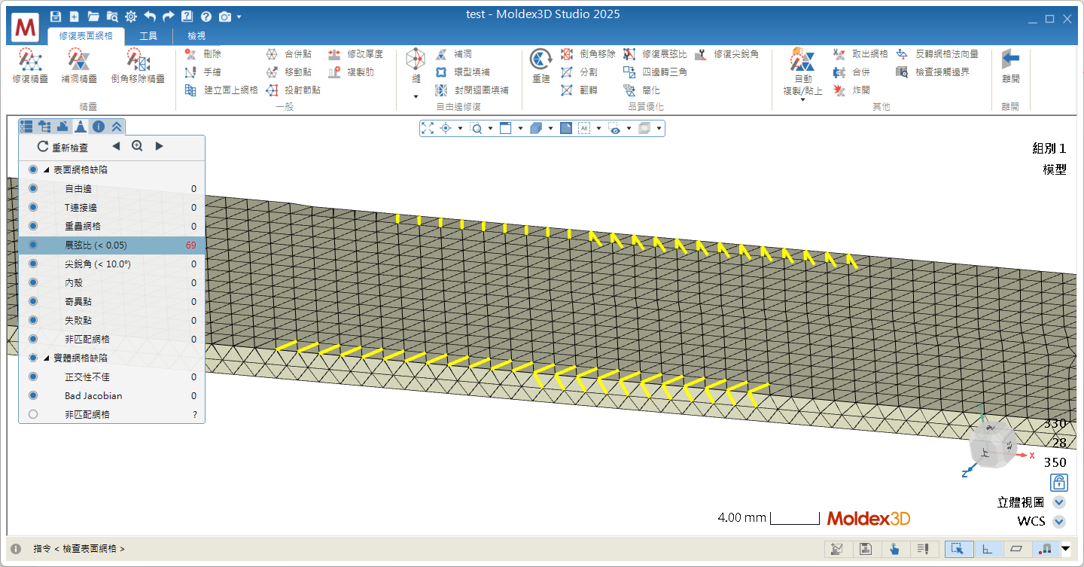Click the 複製肋 copy rib tool
The image size is (1084, 567).
351,72
